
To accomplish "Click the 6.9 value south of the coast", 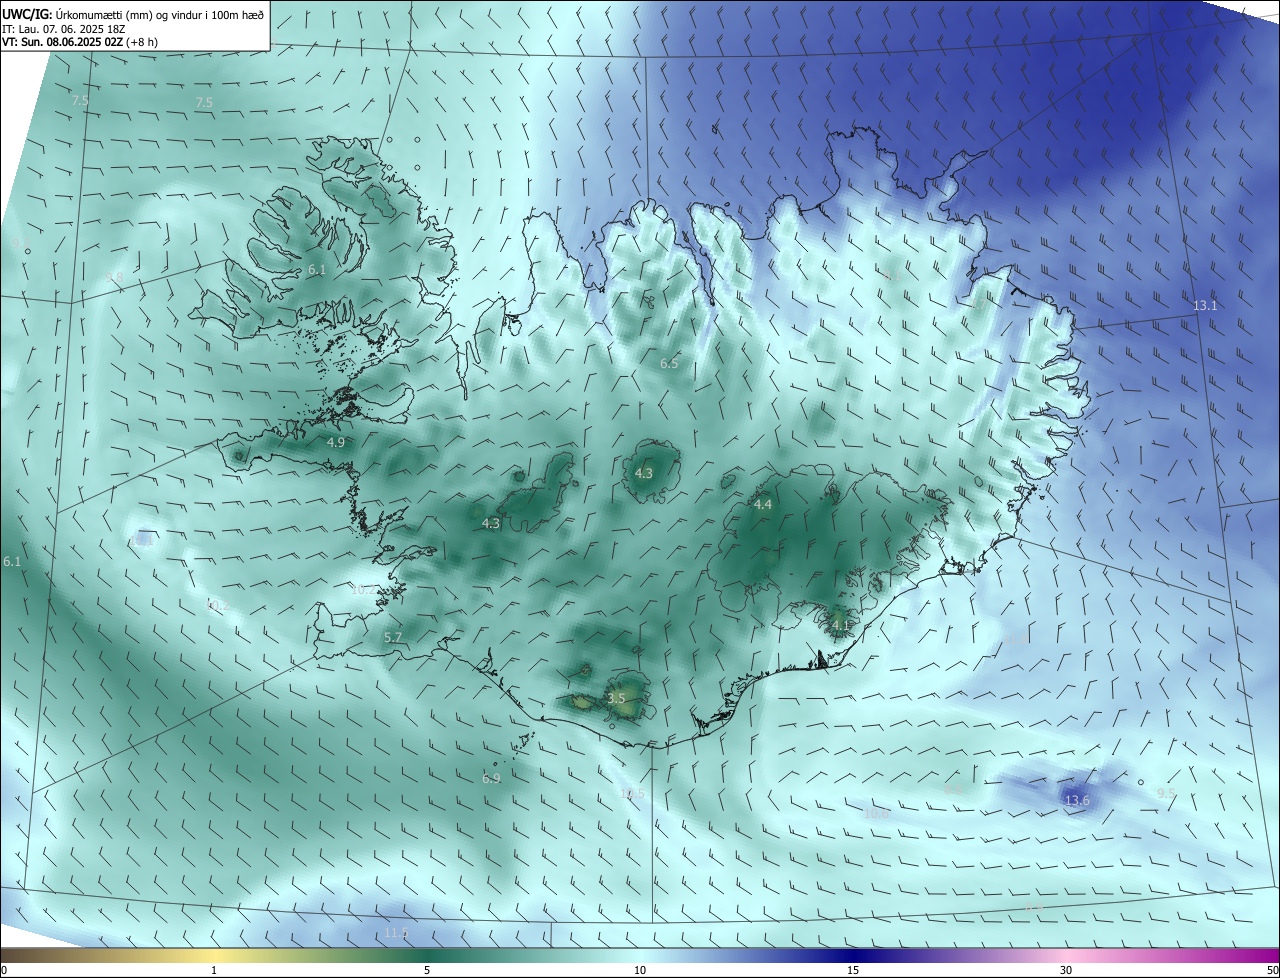I will [x=491, y=778].
